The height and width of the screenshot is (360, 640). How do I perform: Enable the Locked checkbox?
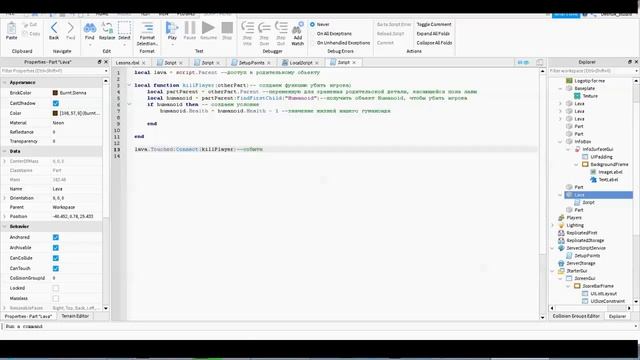56,288
